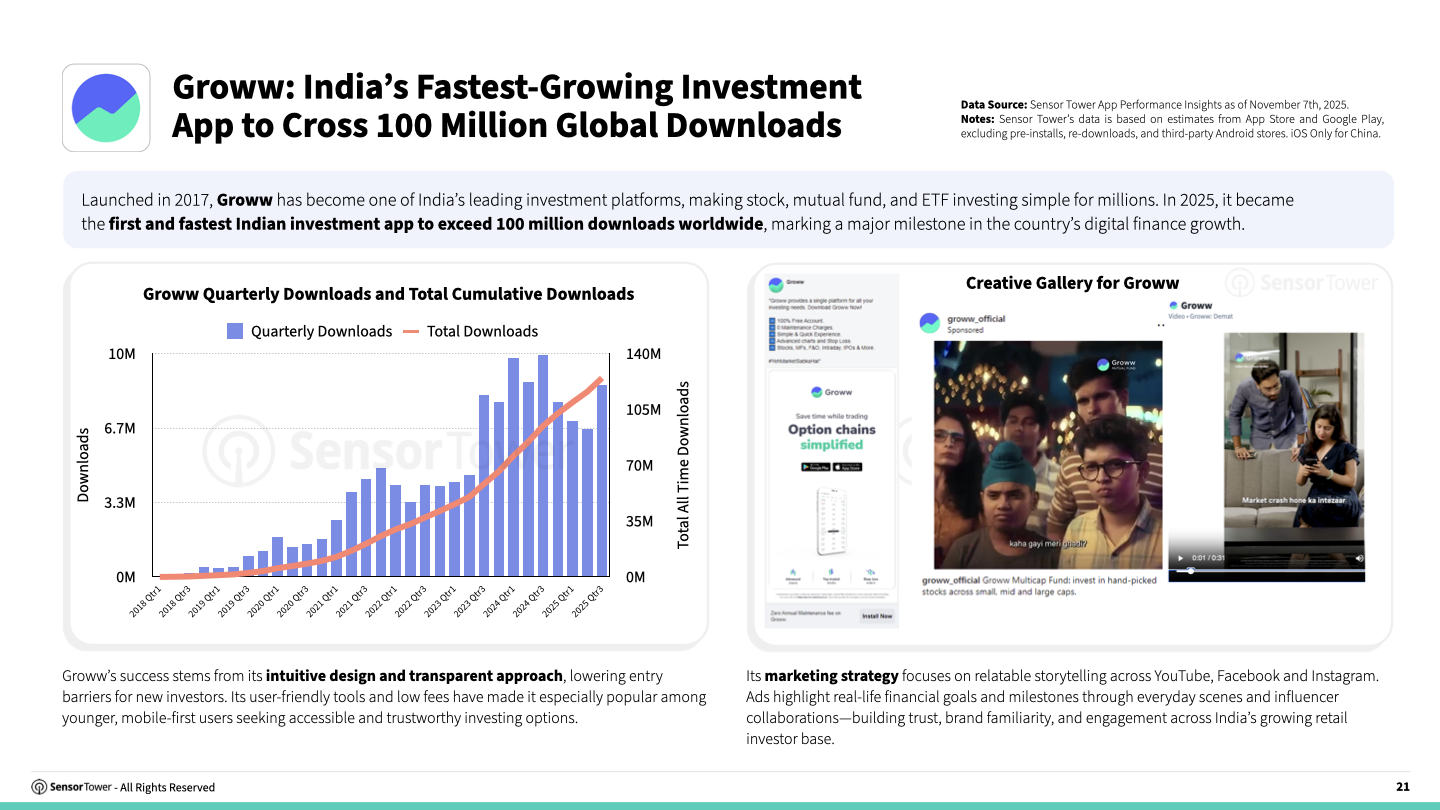Click the Google Play badge in the Option chains ad
The width and height of the screenshot is (1440, 810).
point(817,467)
